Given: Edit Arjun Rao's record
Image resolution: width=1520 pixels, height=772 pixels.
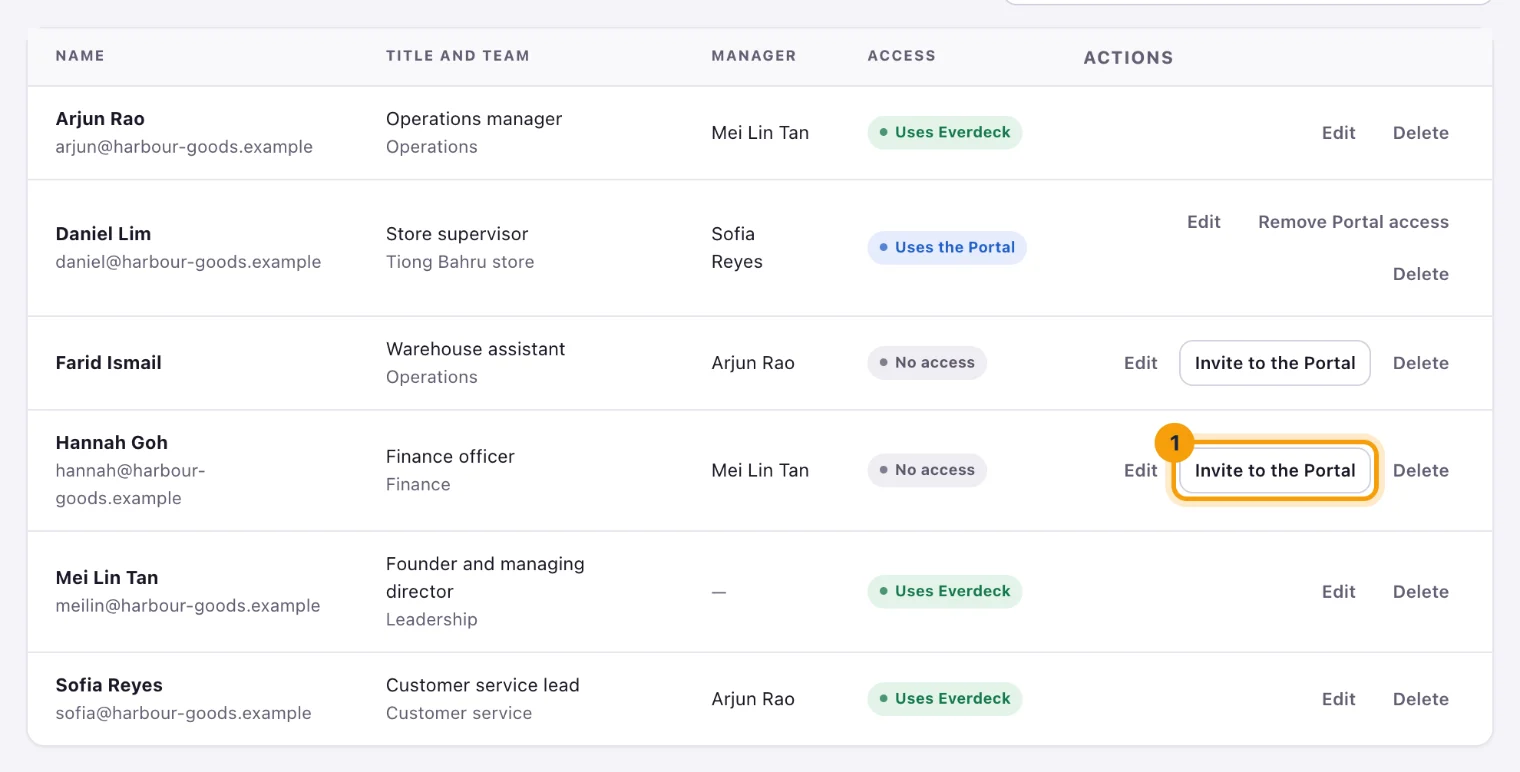Looking at the screenshot, I should pyautogui.click(x=1338, y=133).
